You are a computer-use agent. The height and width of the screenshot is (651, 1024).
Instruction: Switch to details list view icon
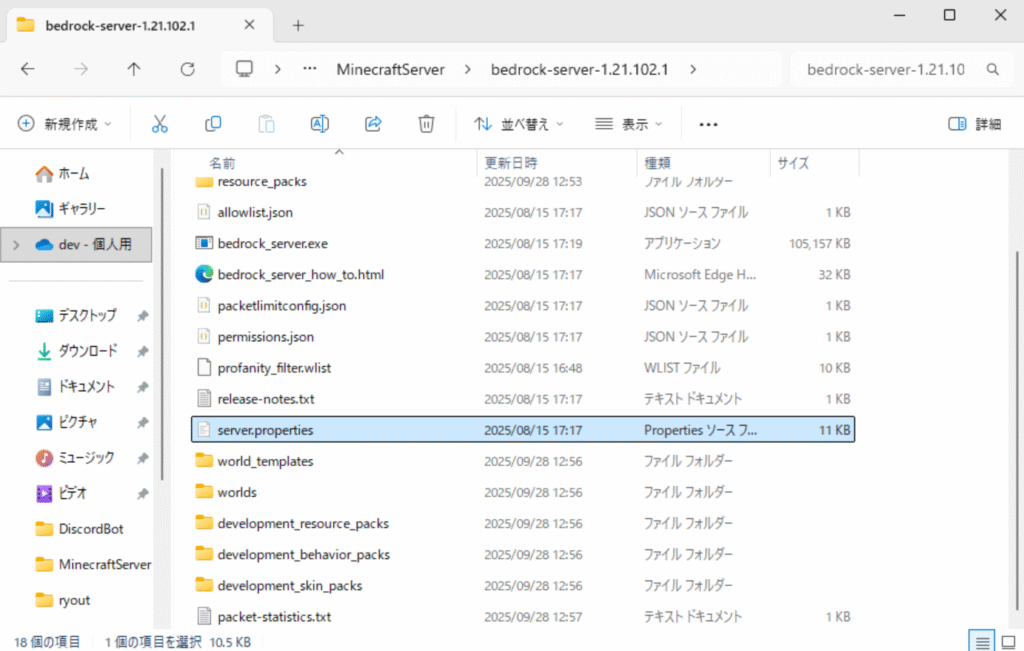982,641
